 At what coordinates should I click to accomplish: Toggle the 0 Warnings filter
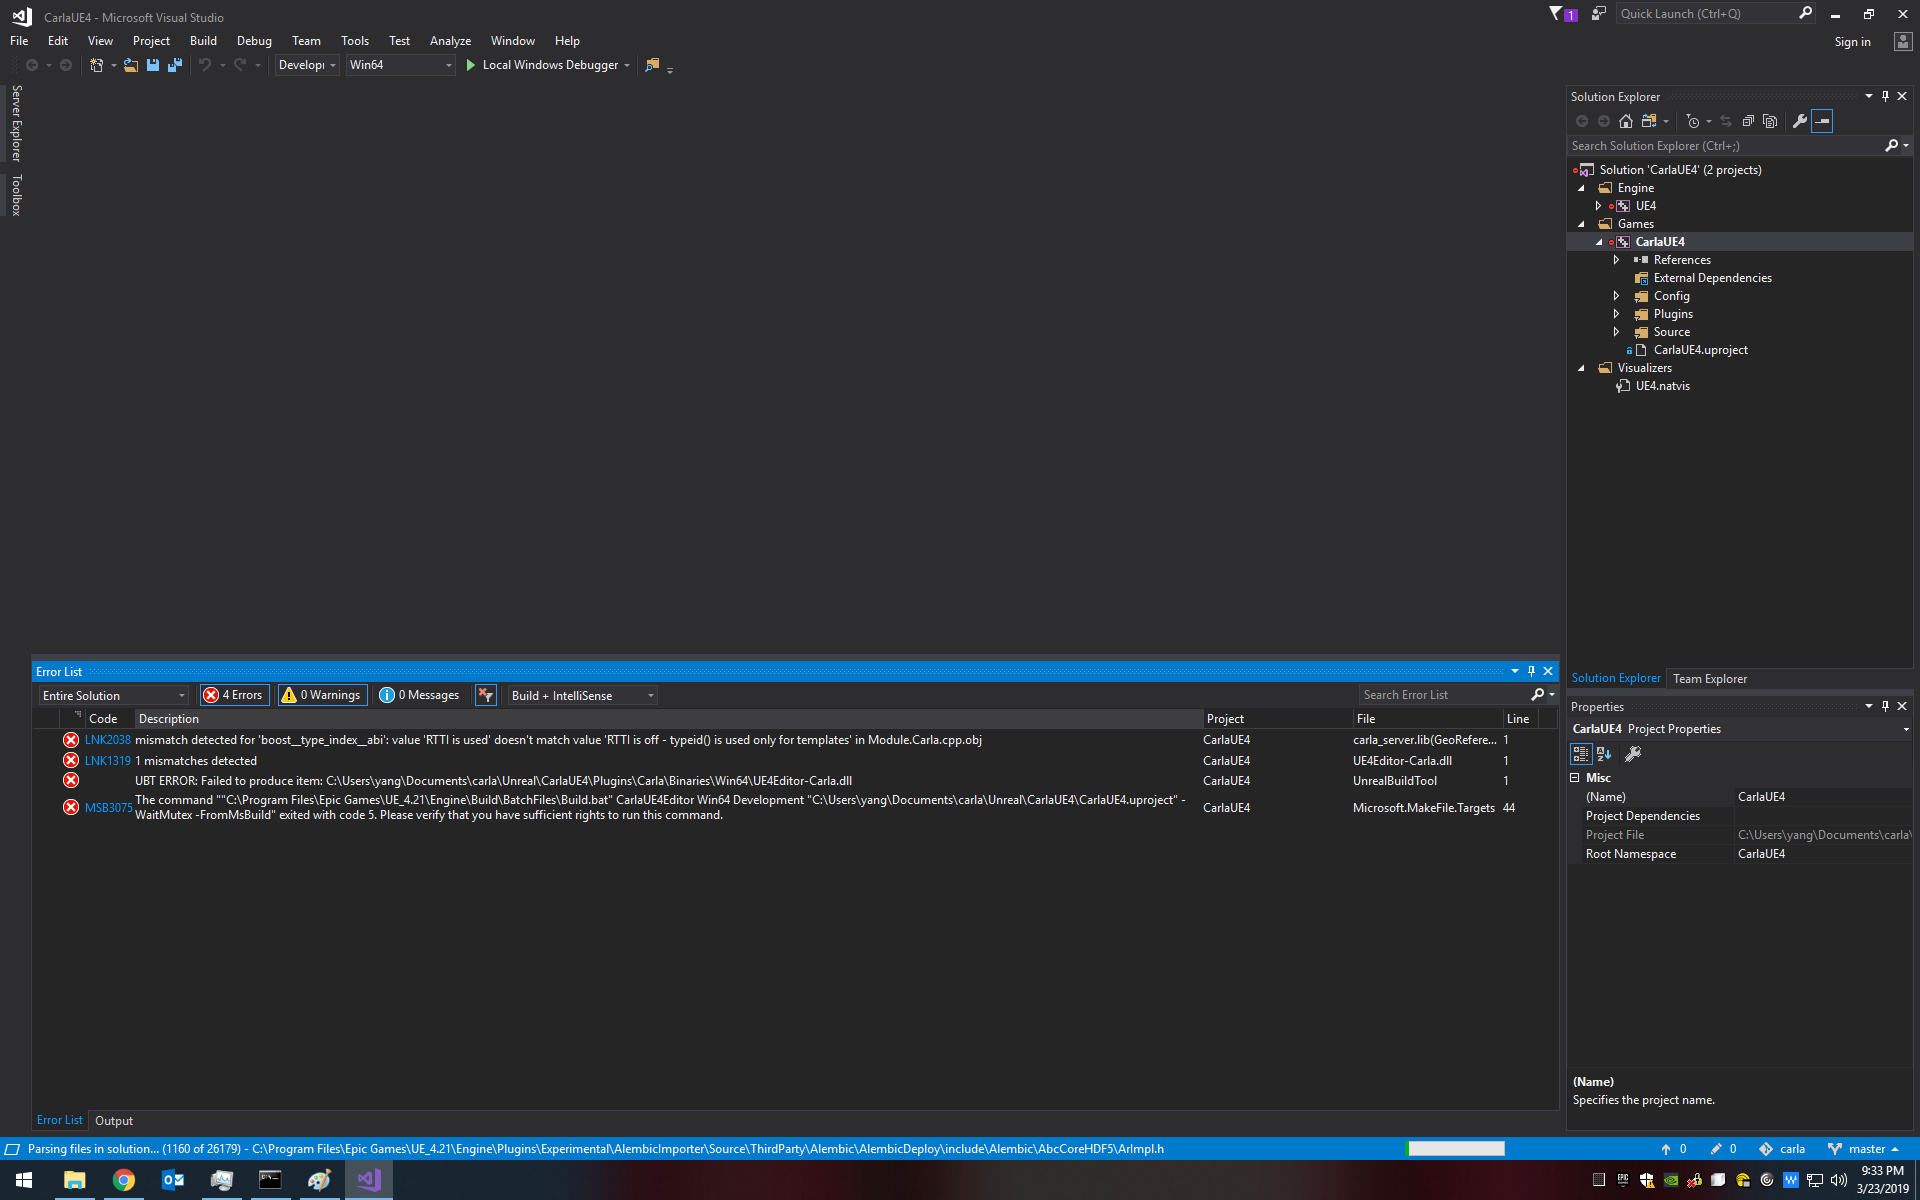click(322, 695)
